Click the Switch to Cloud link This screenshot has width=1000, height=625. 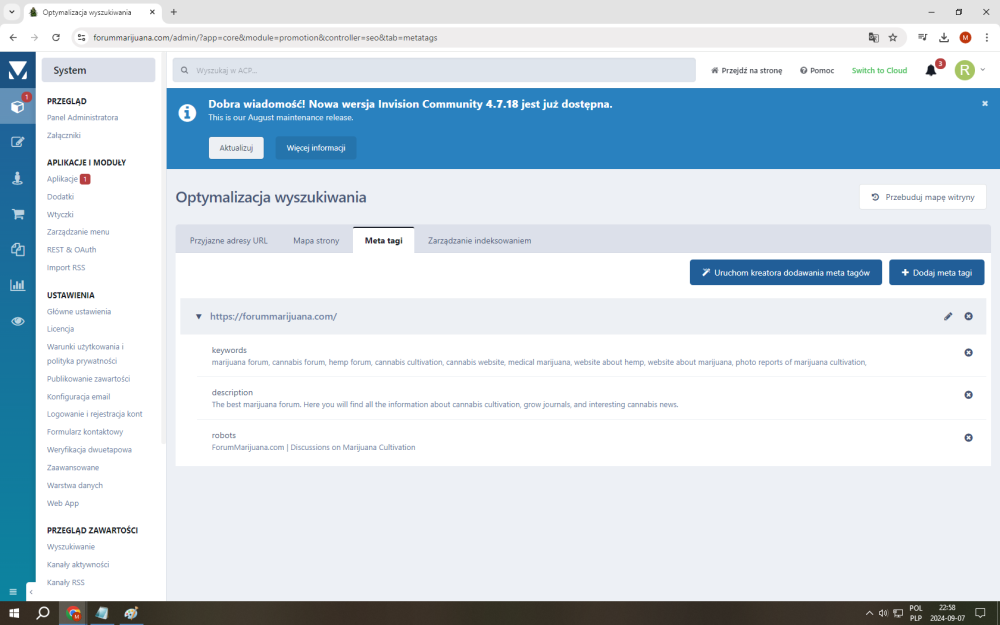tap(879, 71)
